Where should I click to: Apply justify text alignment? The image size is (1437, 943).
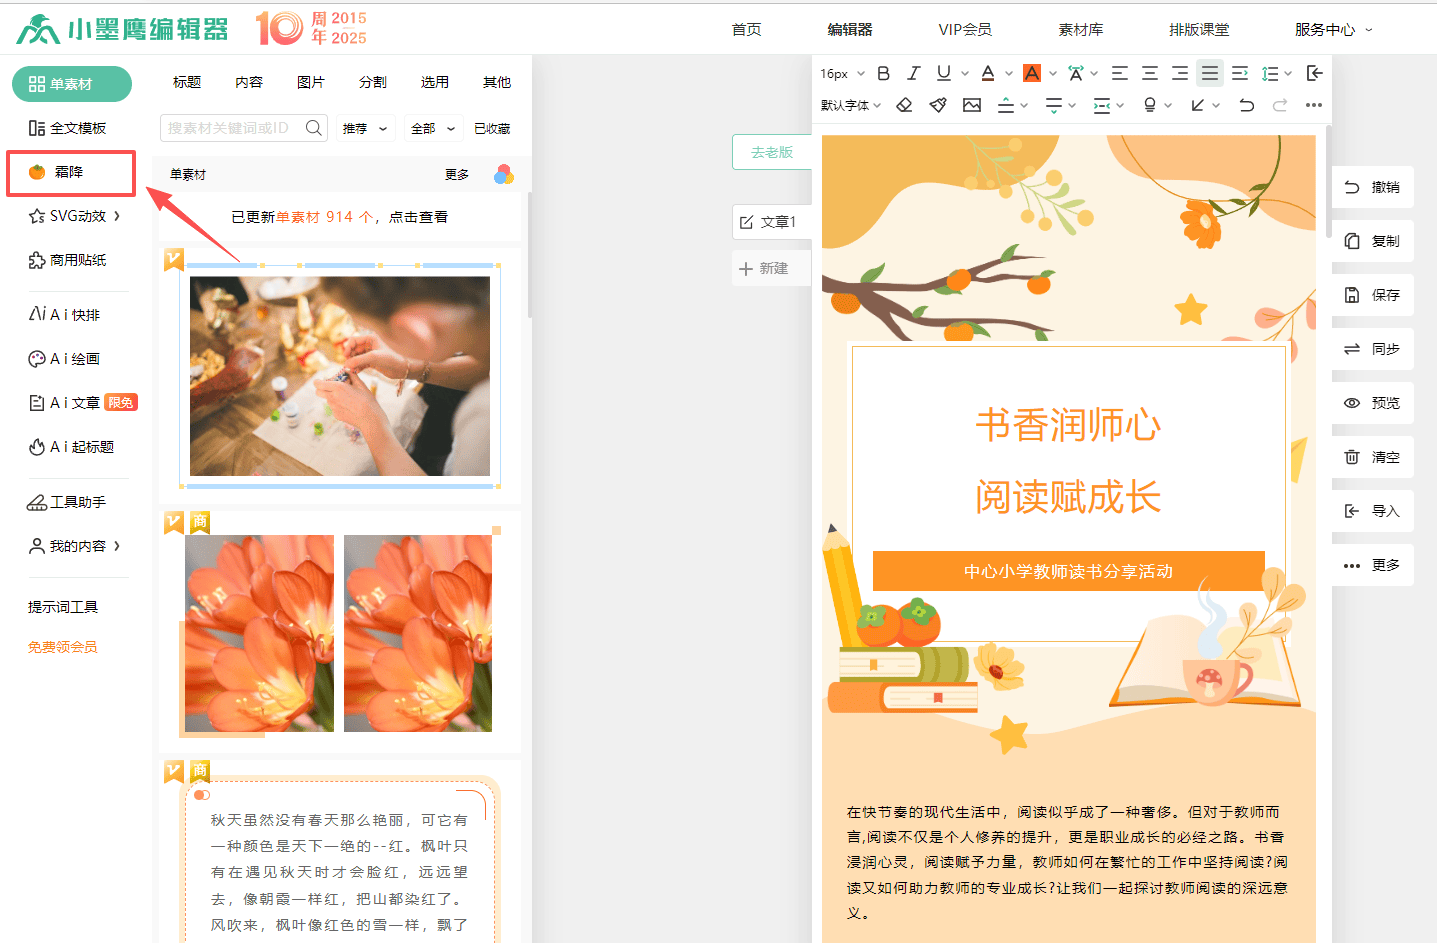tap(1210, 73)
